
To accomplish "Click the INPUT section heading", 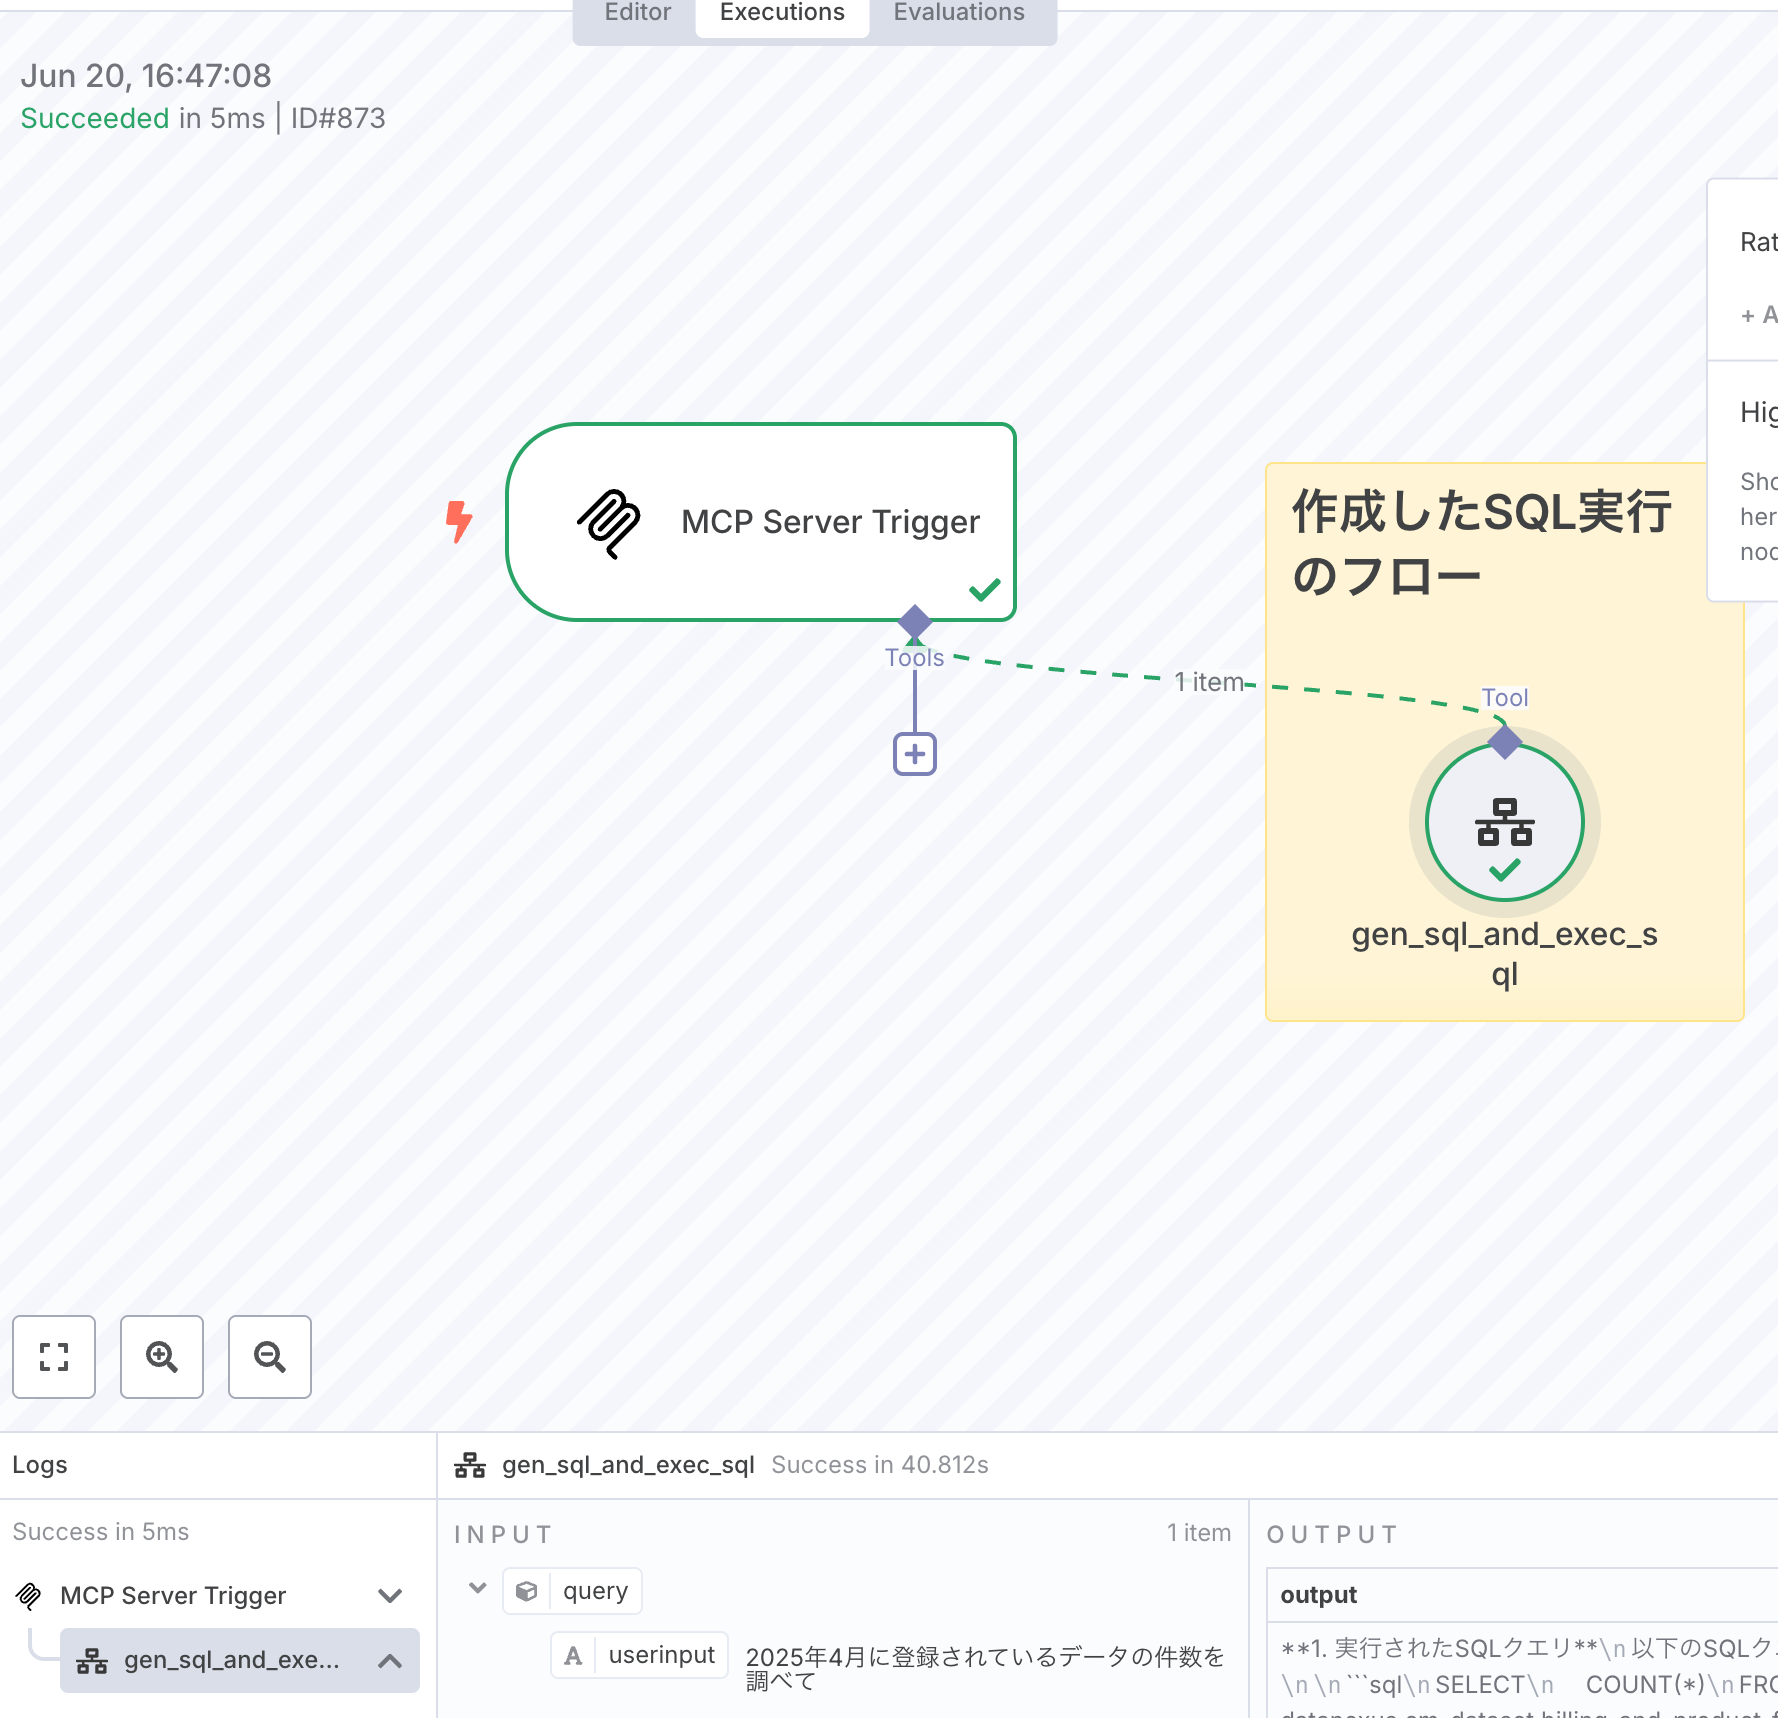I will click(x=502, y=1534).
